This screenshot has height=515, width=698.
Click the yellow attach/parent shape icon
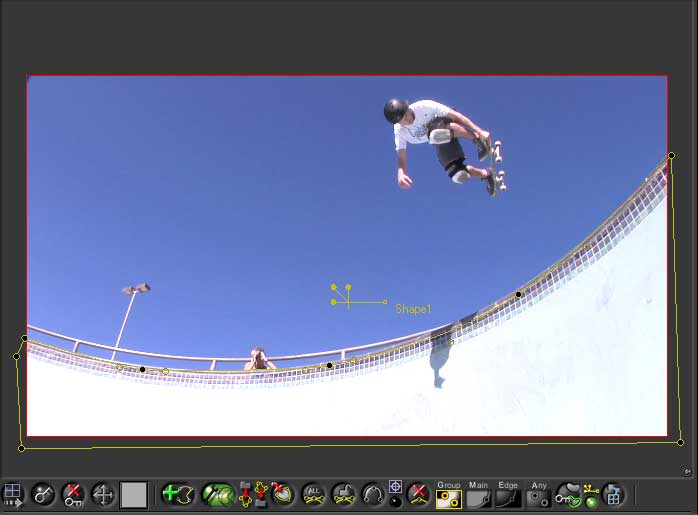(591, 489)
